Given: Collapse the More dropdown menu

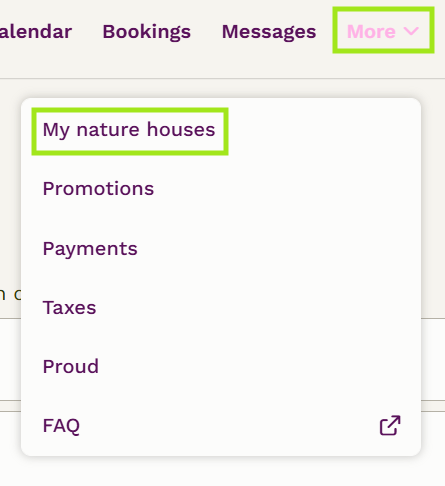Looking at the screenshot, I should 383,30.
